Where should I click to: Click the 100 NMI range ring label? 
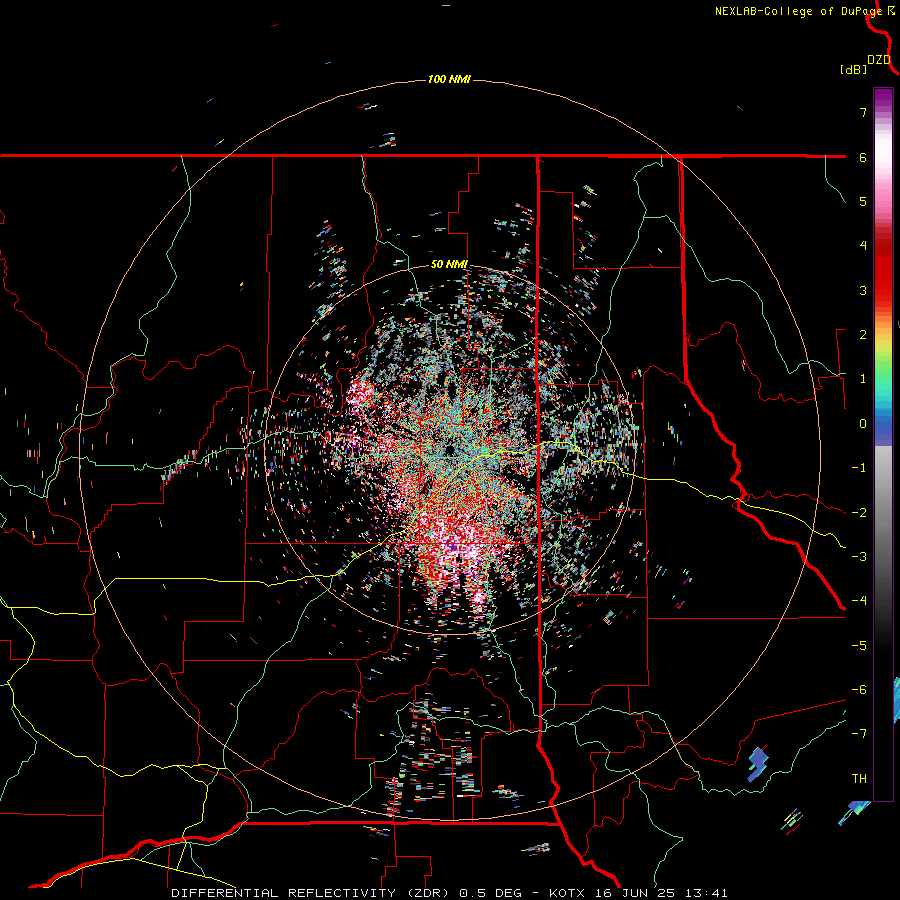[x=449, y=79]
